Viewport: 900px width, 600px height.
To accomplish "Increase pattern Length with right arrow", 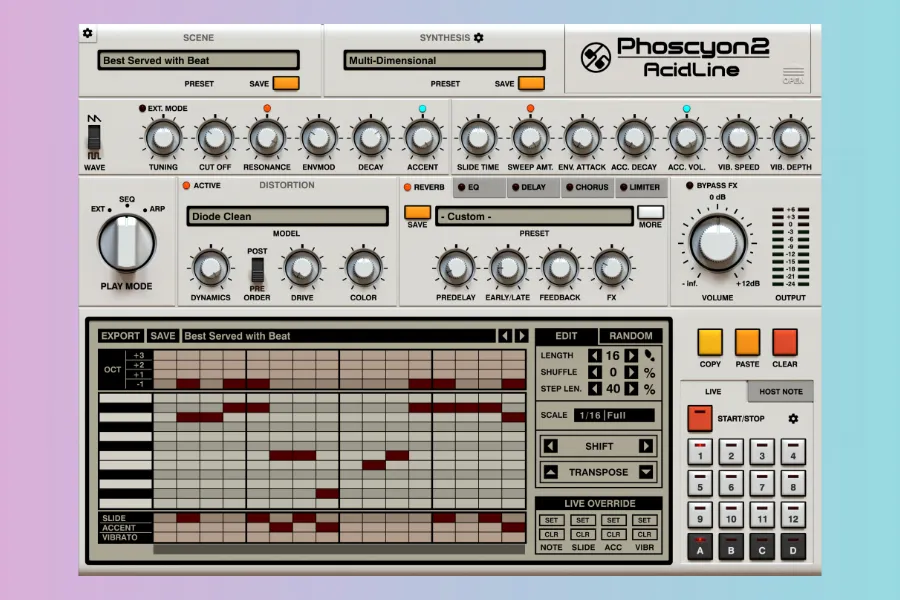I will (x=632, y=355).
